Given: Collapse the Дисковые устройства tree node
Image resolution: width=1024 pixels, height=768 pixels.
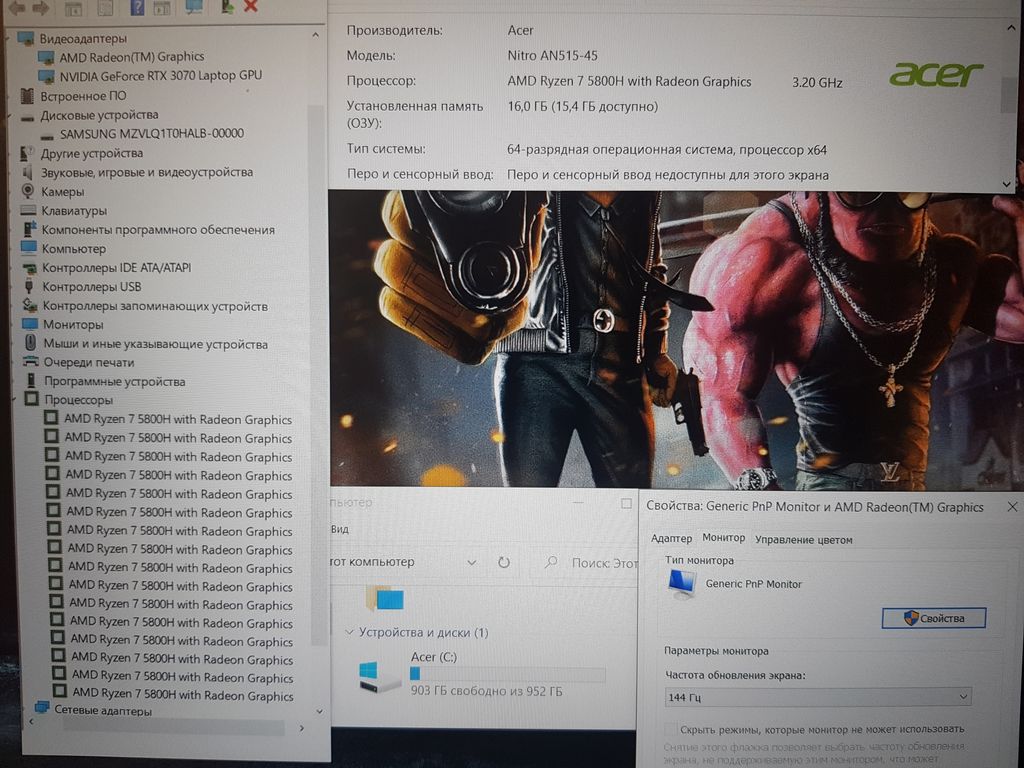Looking at the screenshot, I should 11,116.
